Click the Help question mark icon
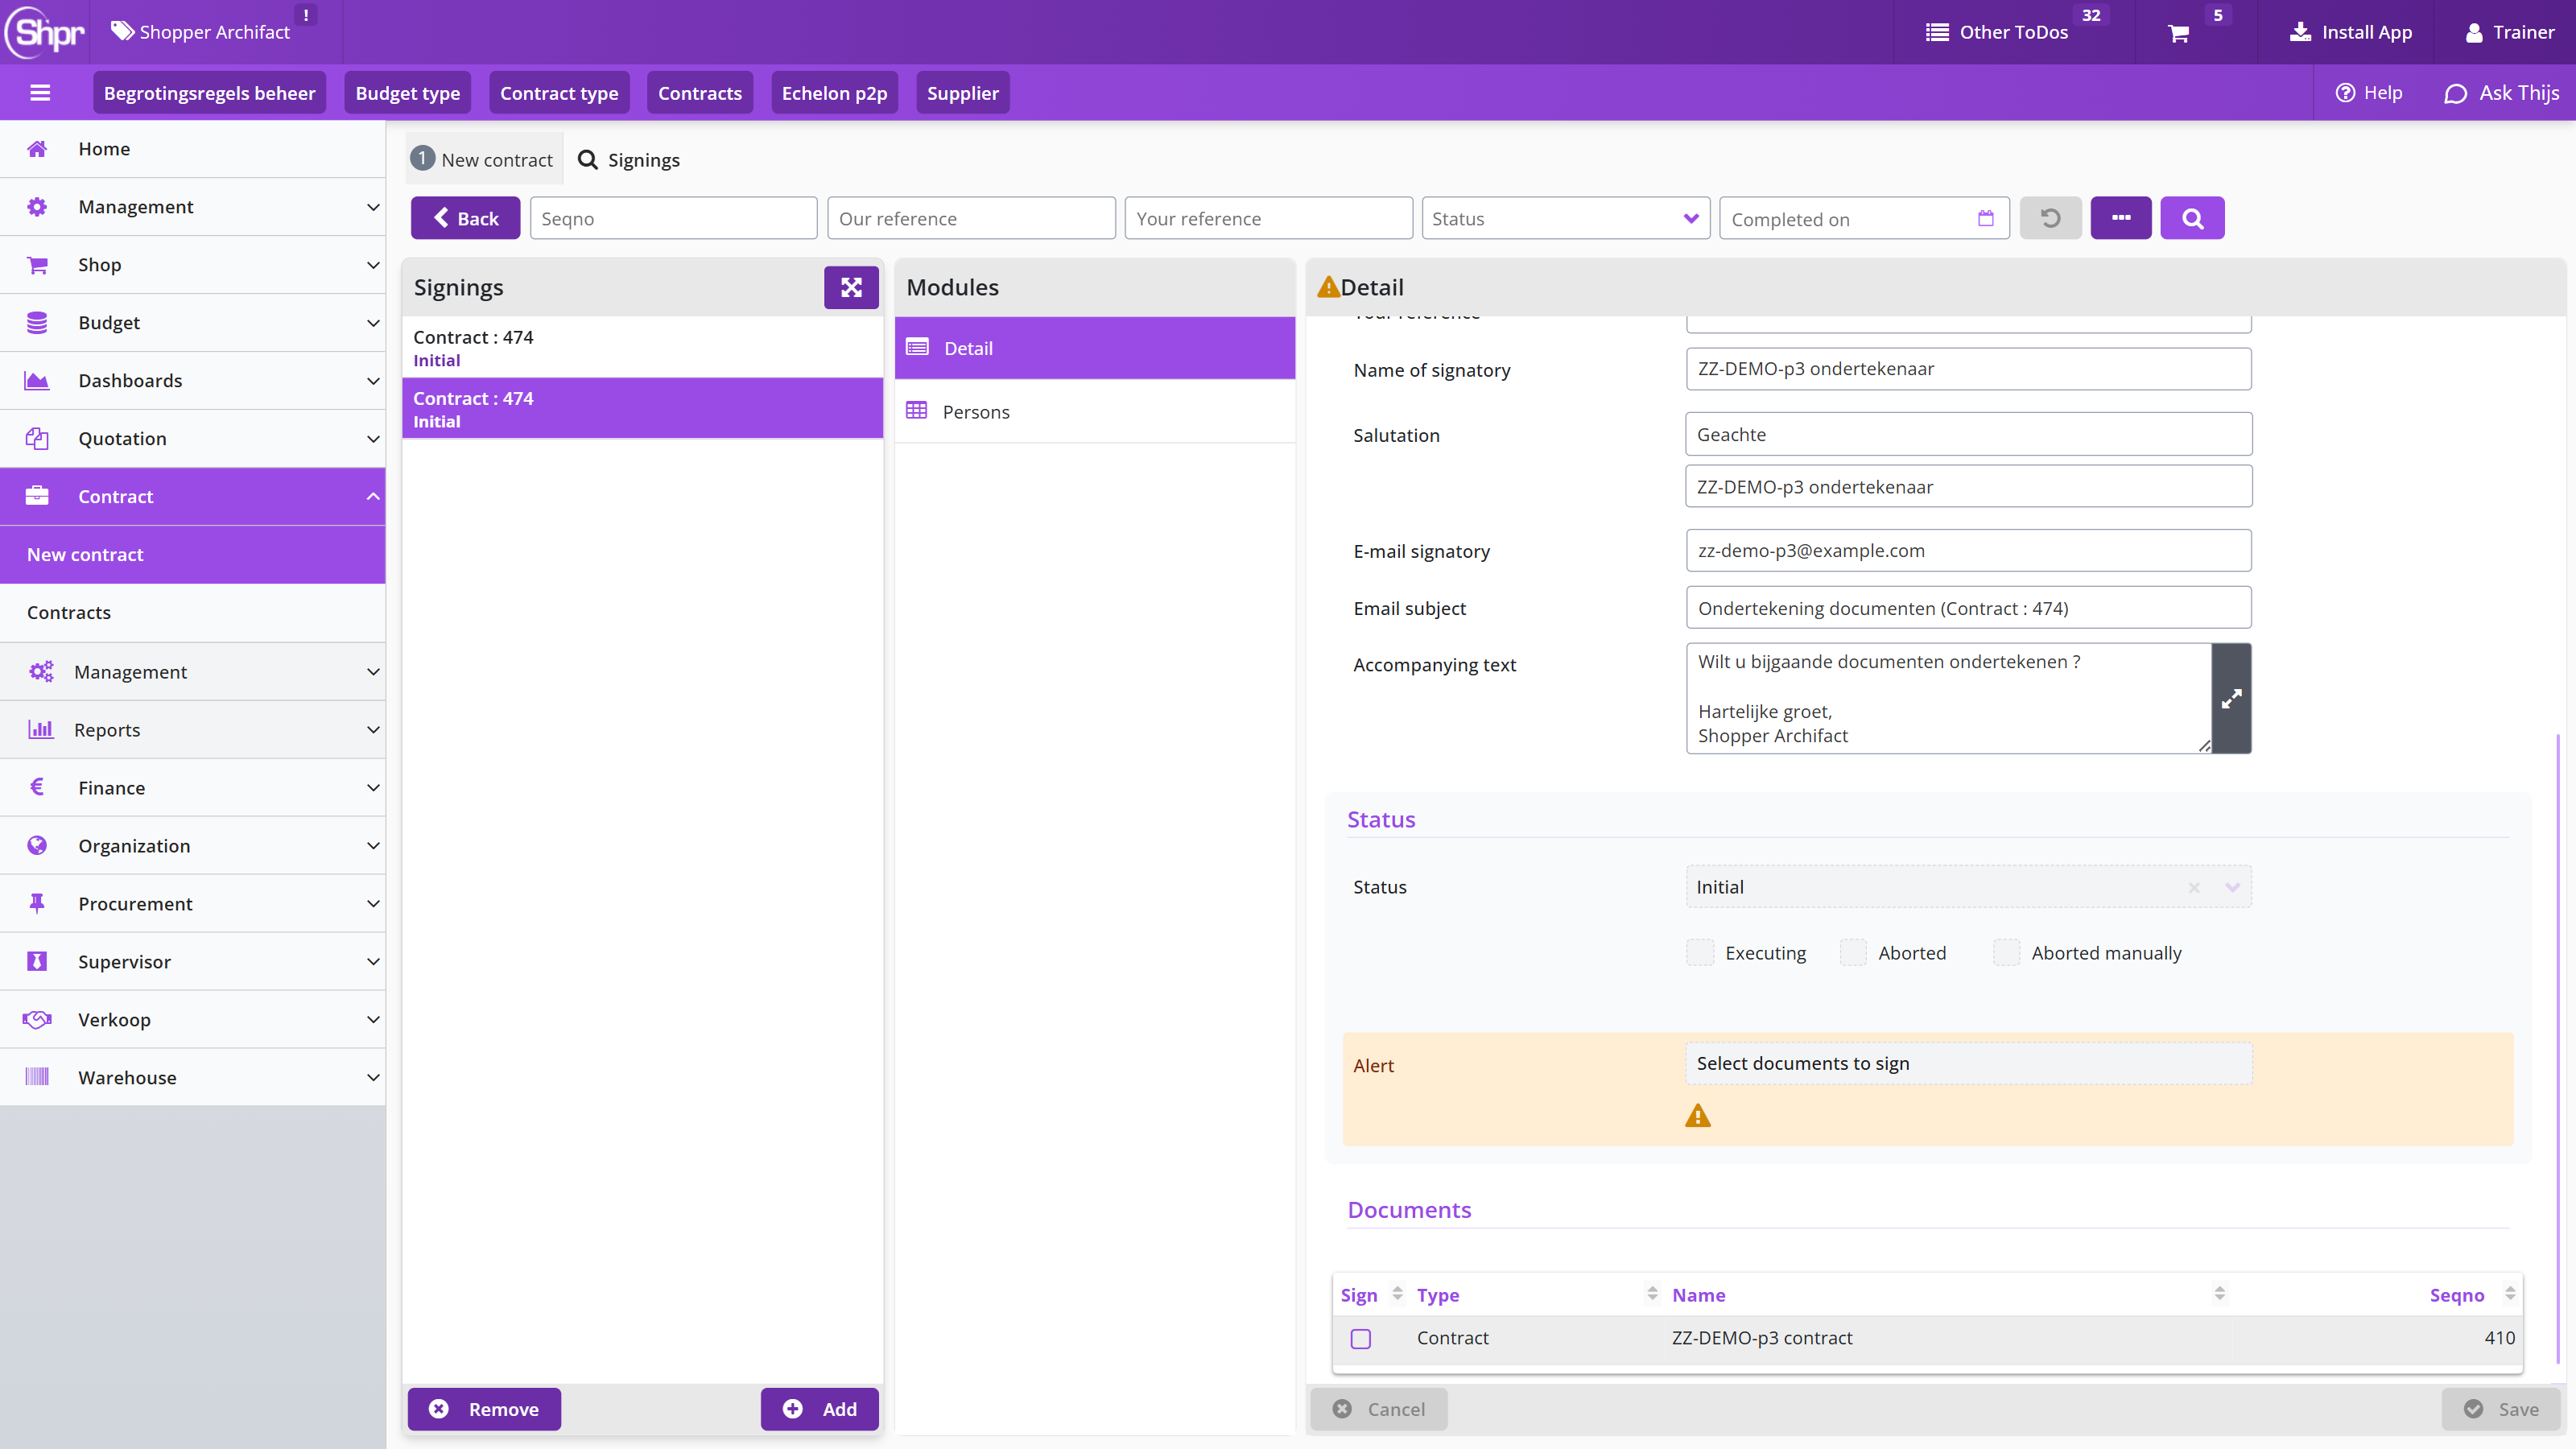This screenshot has height=1449, width=2576. click(2344, 93)
